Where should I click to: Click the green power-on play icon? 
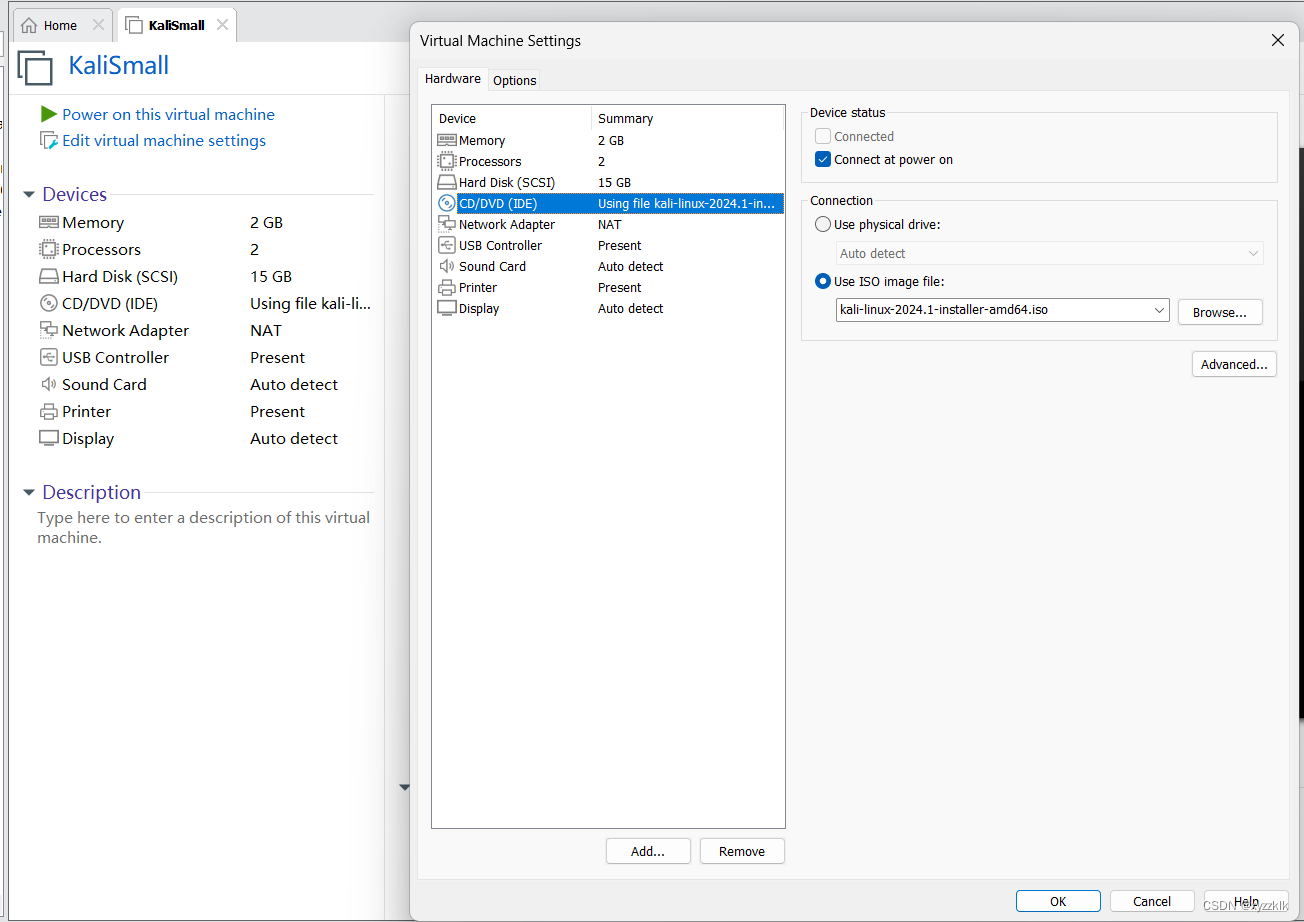click(48, 115)
